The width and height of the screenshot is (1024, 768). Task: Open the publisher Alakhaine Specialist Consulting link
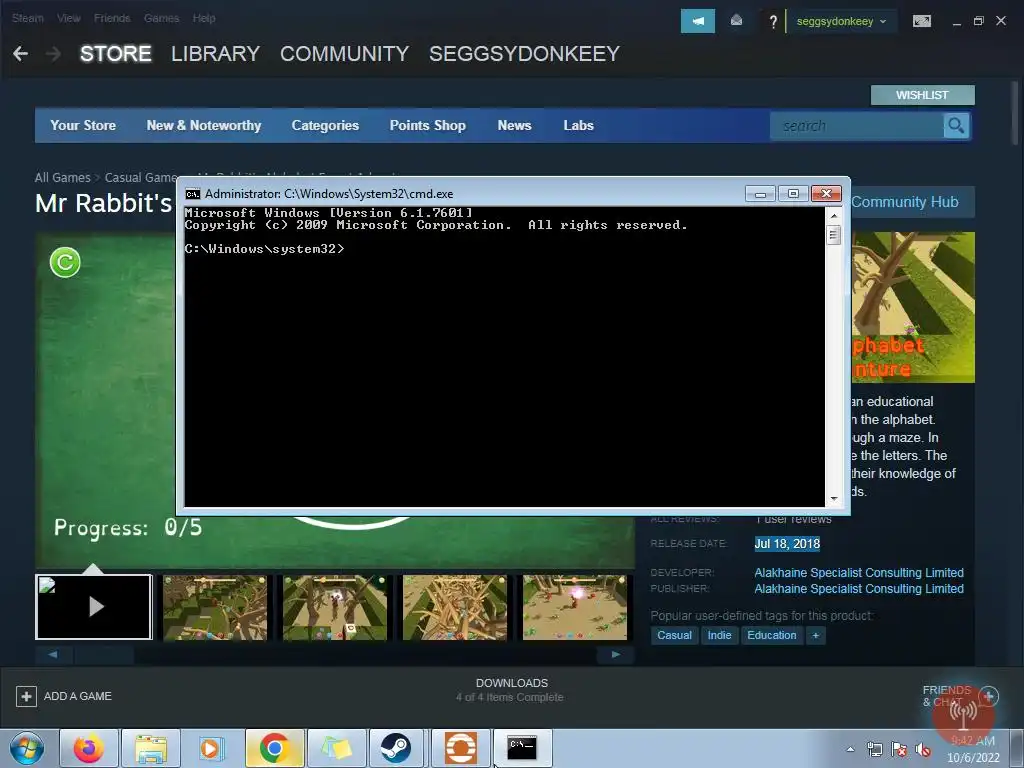click(x=859, y=589)
